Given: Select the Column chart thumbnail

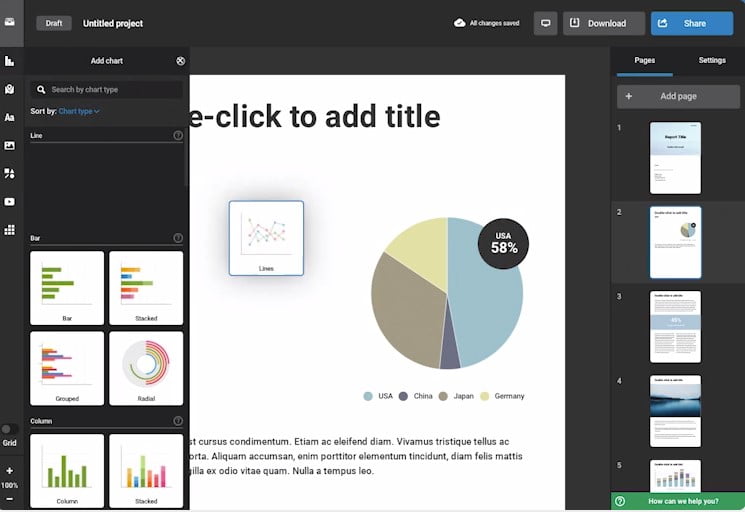Looking at the screenshot, I should click(67, 471).
